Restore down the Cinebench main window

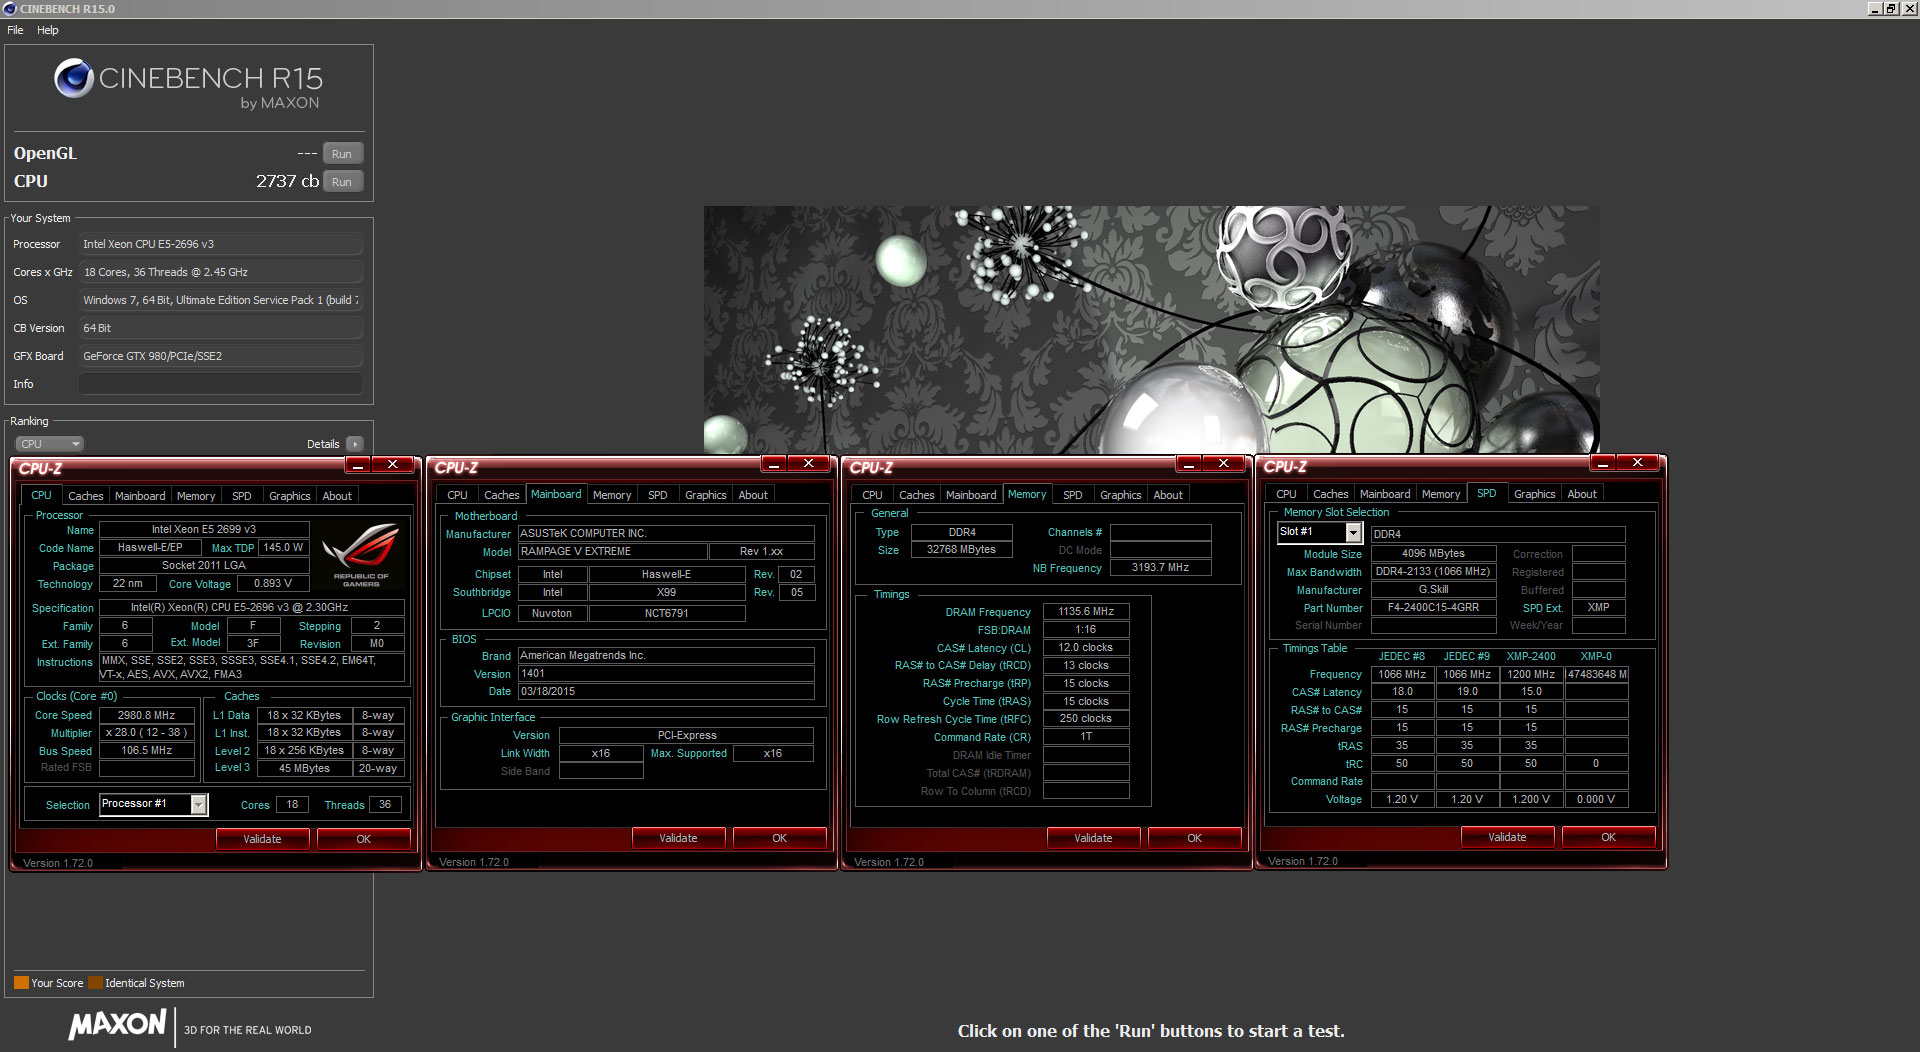(x=1891, y=8)
